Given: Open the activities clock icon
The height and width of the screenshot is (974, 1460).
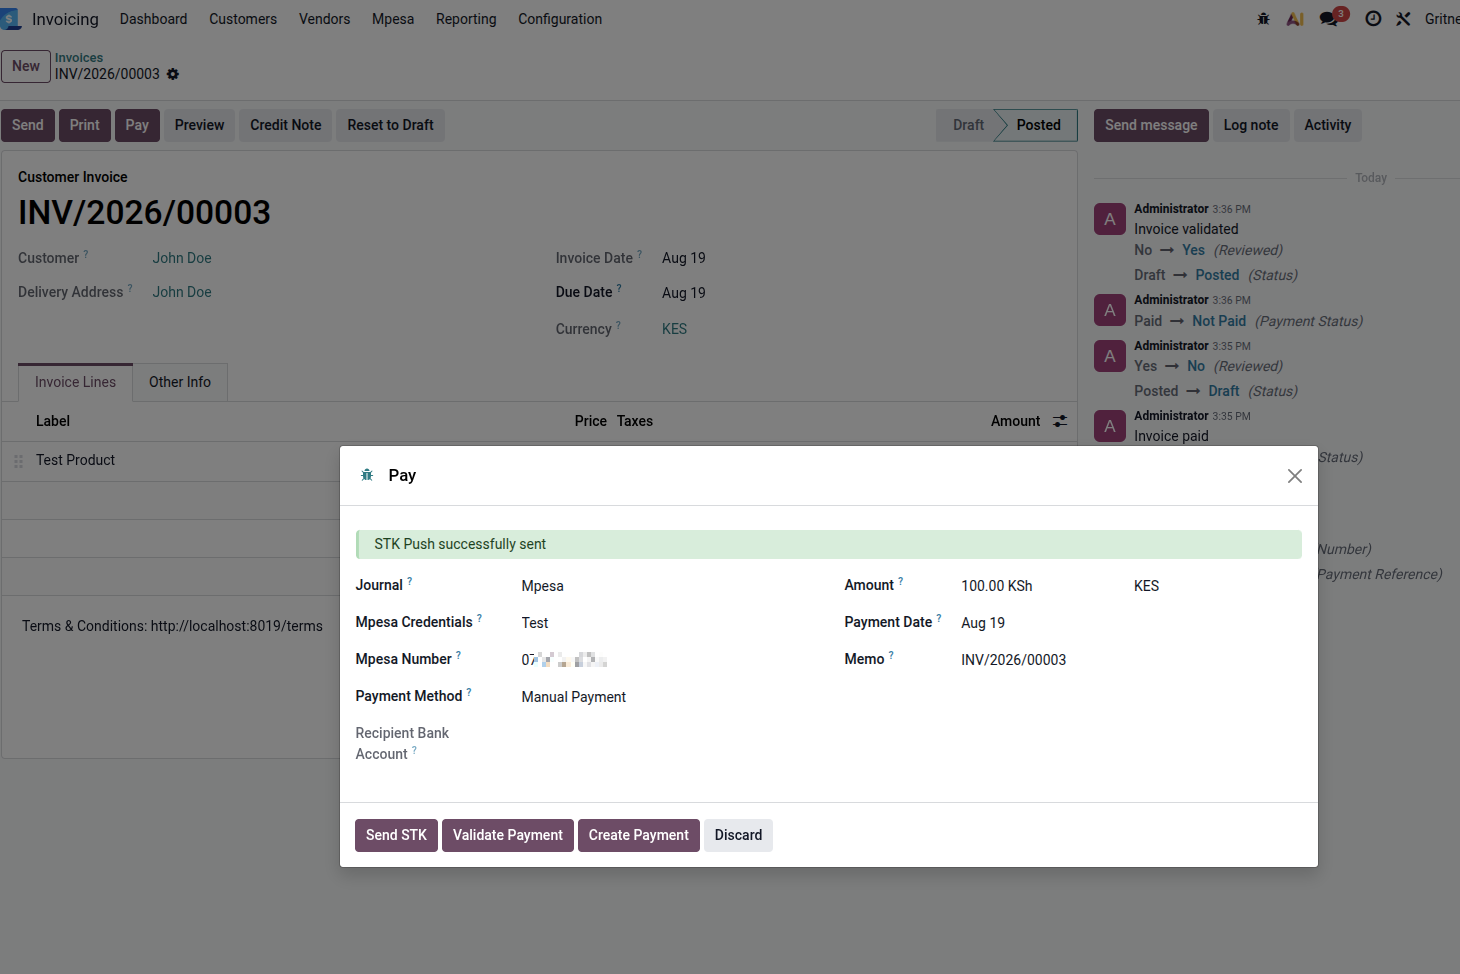Looking at the screenshot, I should pos(1373,19).
